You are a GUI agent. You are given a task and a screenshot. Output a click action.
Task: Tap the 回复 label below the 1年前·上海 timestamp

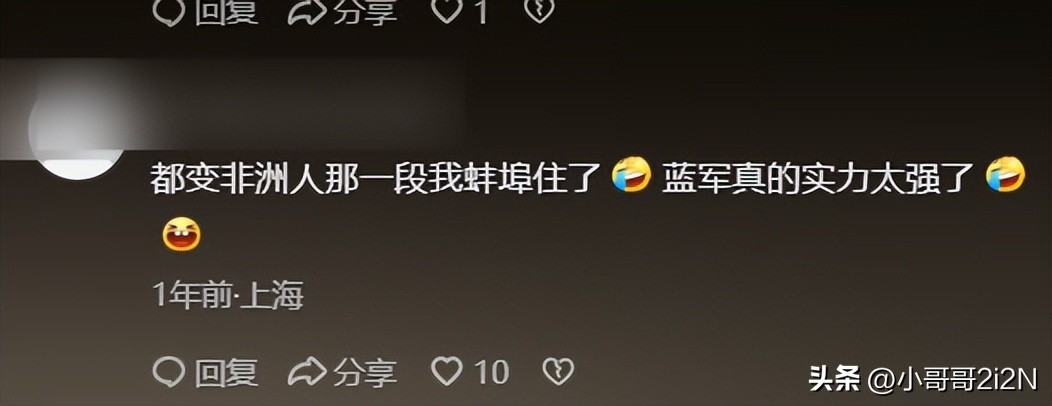[226, 372]
